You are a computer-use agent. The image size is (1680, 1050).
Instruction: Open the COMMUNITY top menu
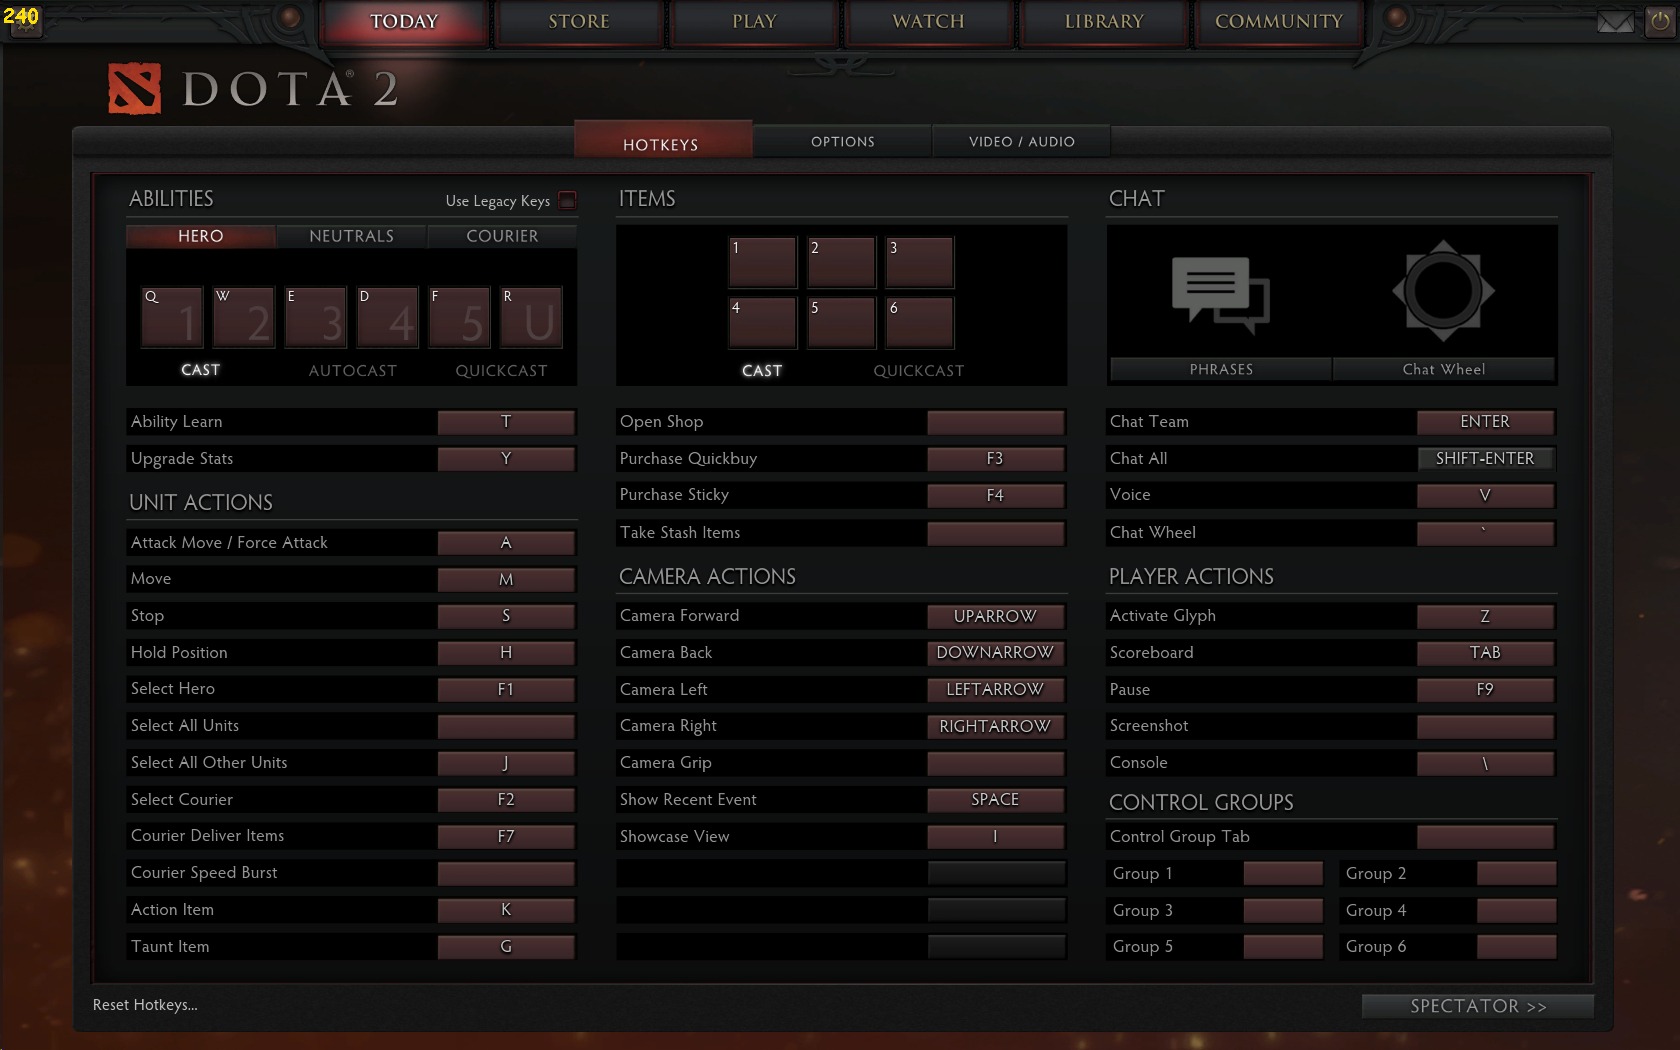click(x=1279, y=22)
